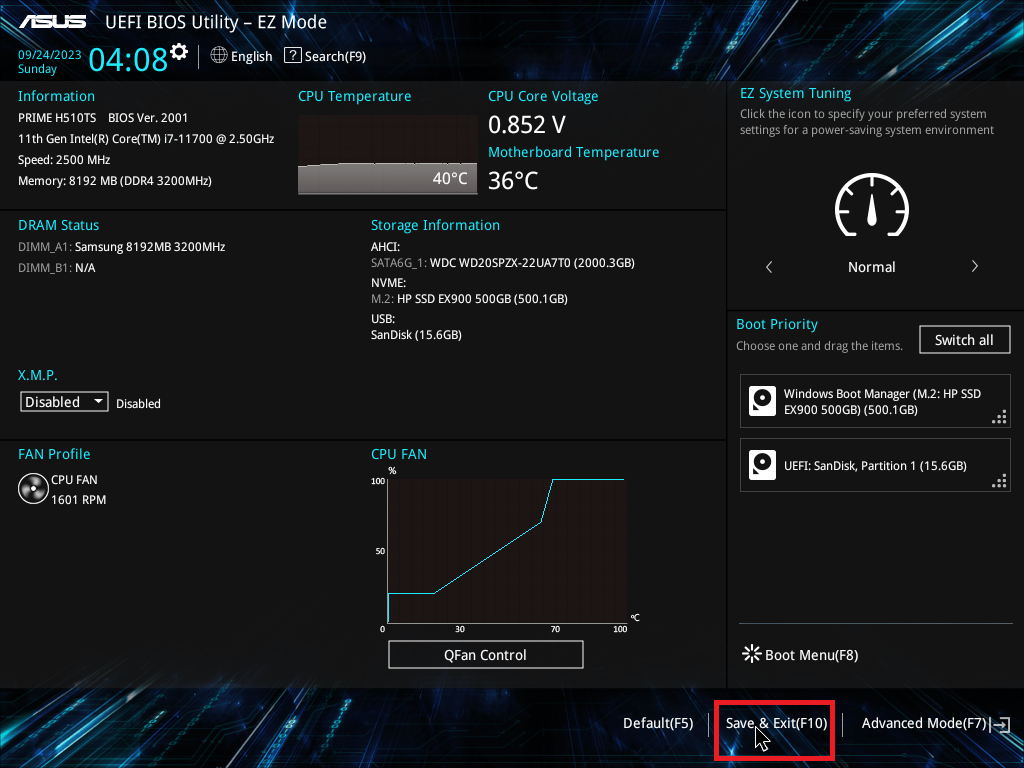Click the FAN Profile heading
1024x768 pixels.
[54, 454]
